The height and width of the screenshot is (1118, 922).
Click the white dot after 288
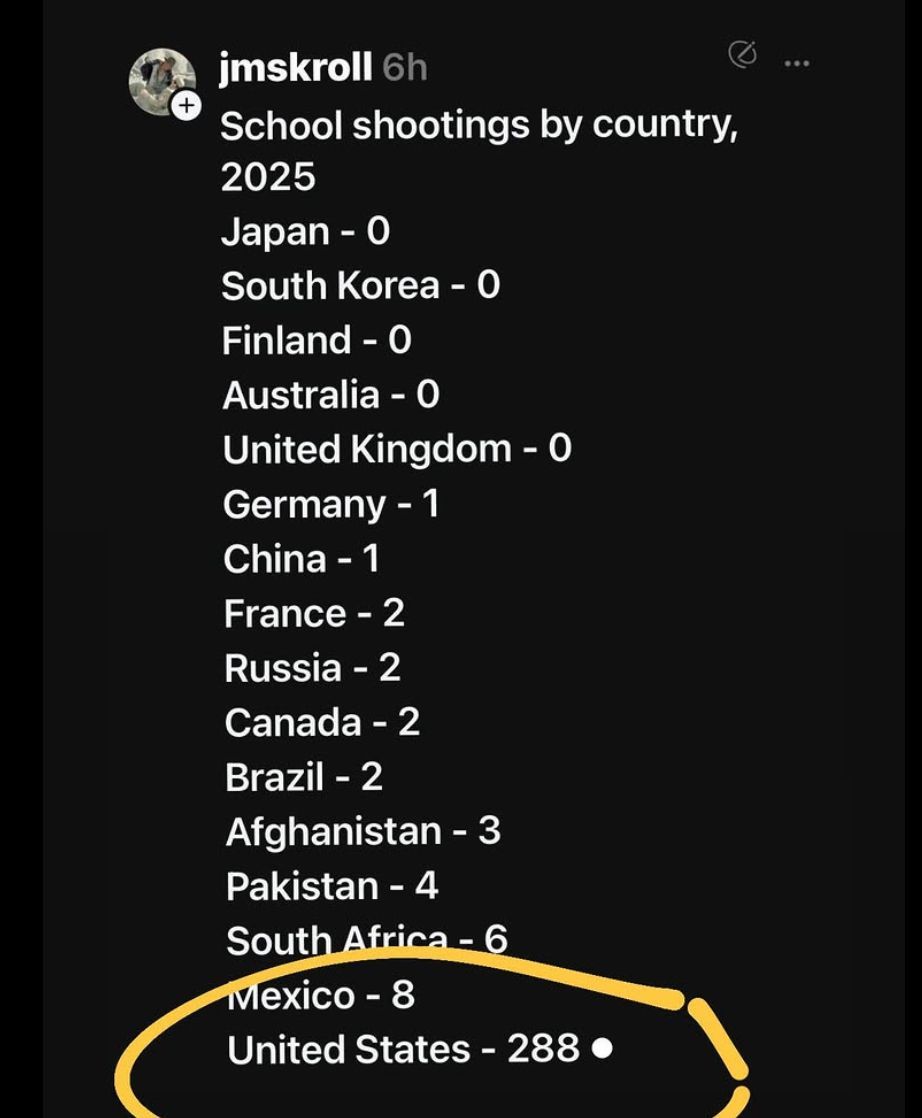click(601, 1049)
